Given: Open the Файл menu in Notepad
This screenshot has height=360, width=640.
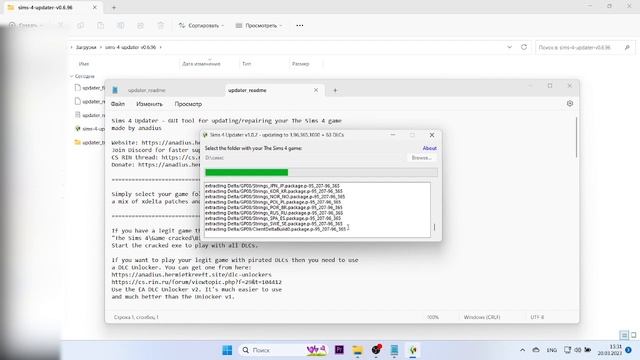Looking at the screenshot, I should (x=118, y=104).
